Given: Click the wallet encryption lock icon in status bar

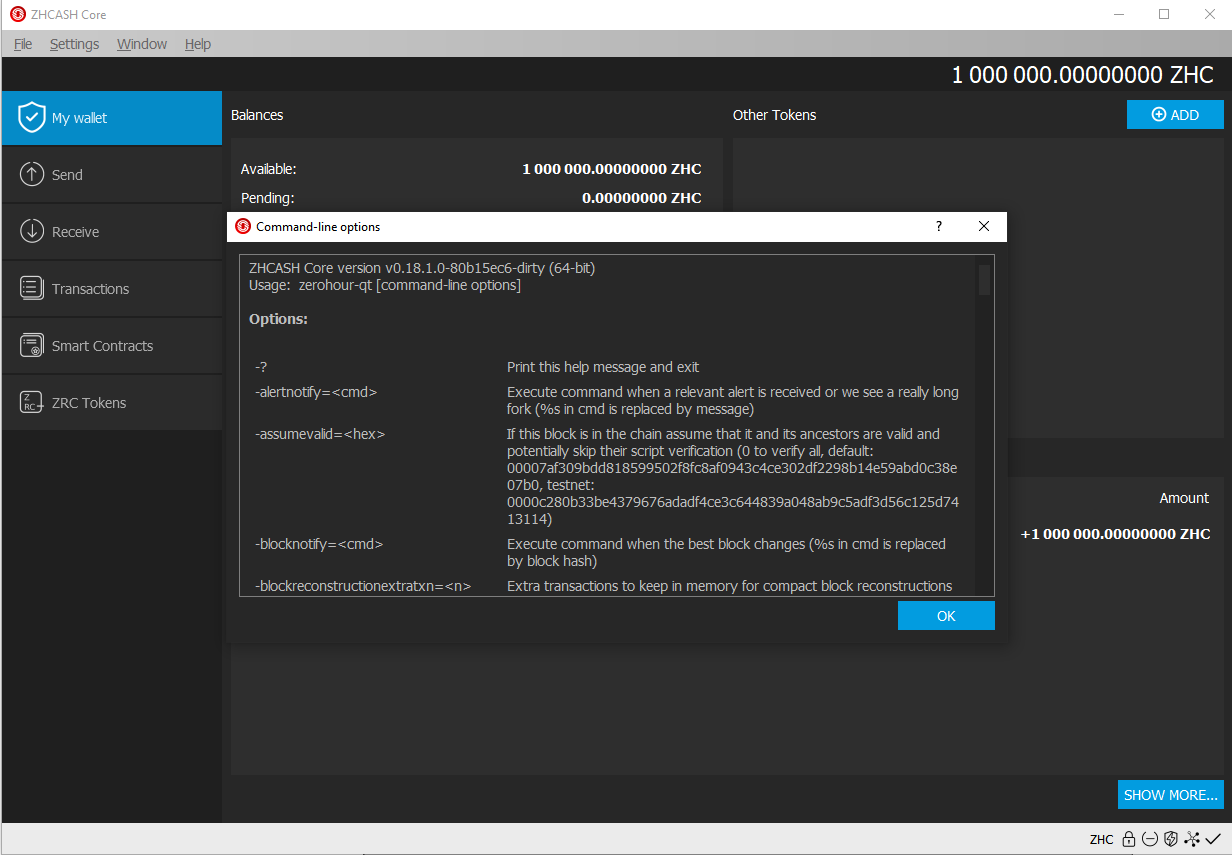Looking at the screenshot, I should coord(1128,839).
